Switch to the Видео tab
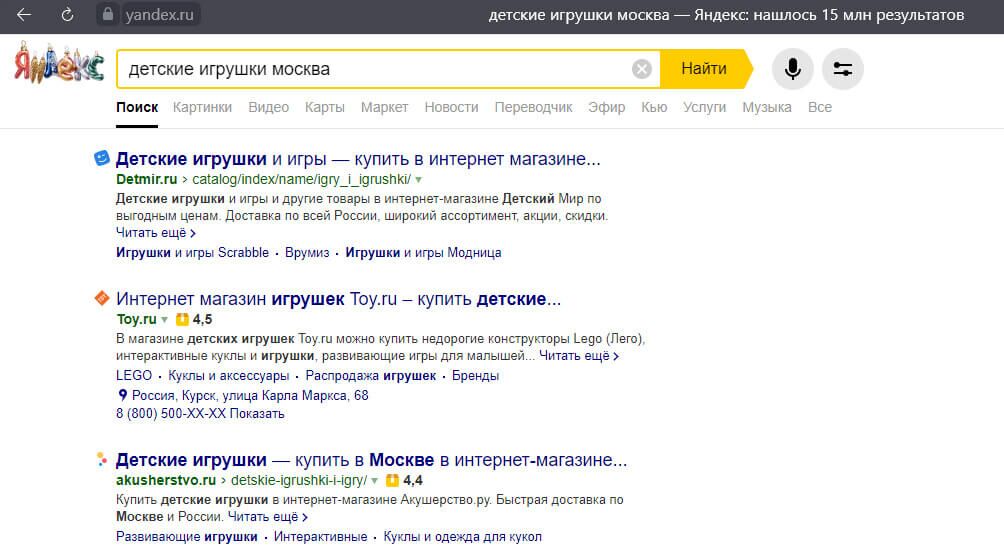This screenshot has height=558, width=1004. pos(268,107)
